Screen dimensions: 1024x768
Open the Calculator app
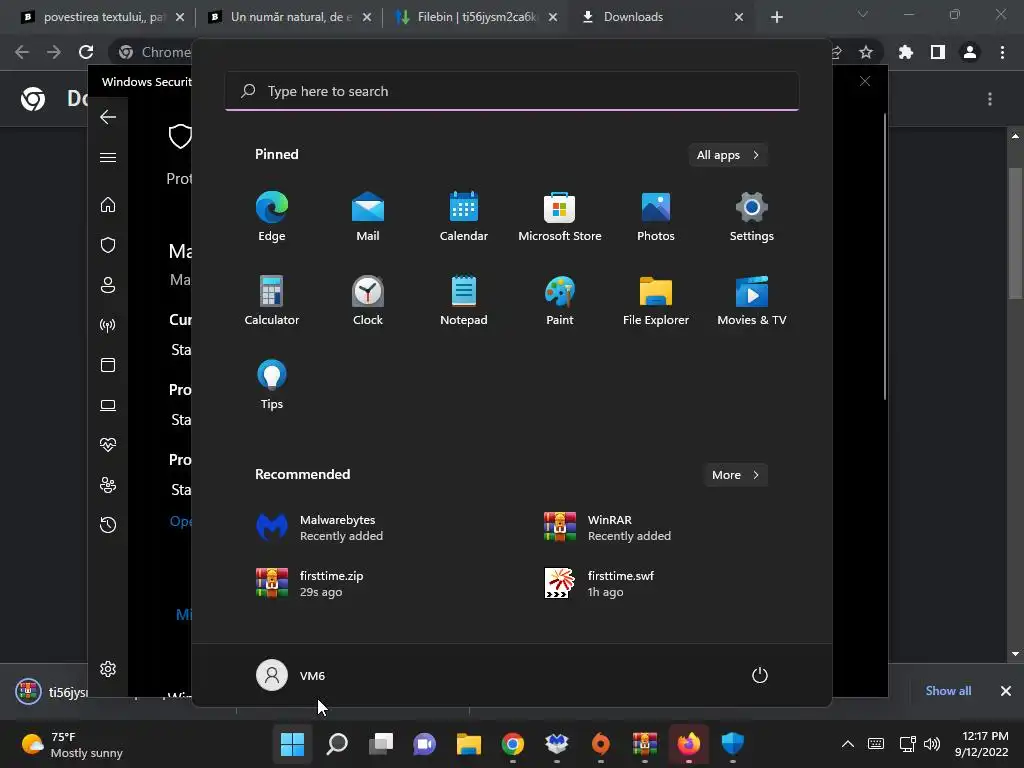(x=272, y=300)
